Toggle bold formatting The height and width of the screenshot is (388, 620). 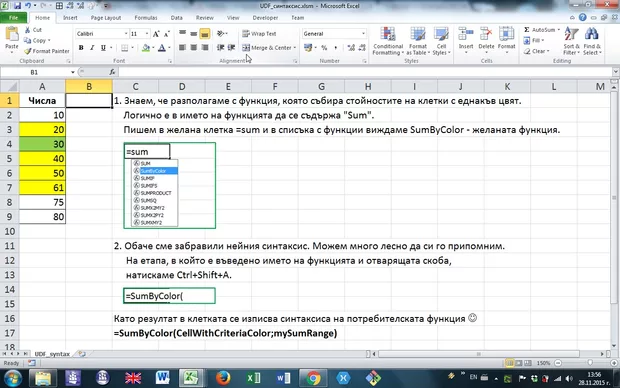click(81, 48)
